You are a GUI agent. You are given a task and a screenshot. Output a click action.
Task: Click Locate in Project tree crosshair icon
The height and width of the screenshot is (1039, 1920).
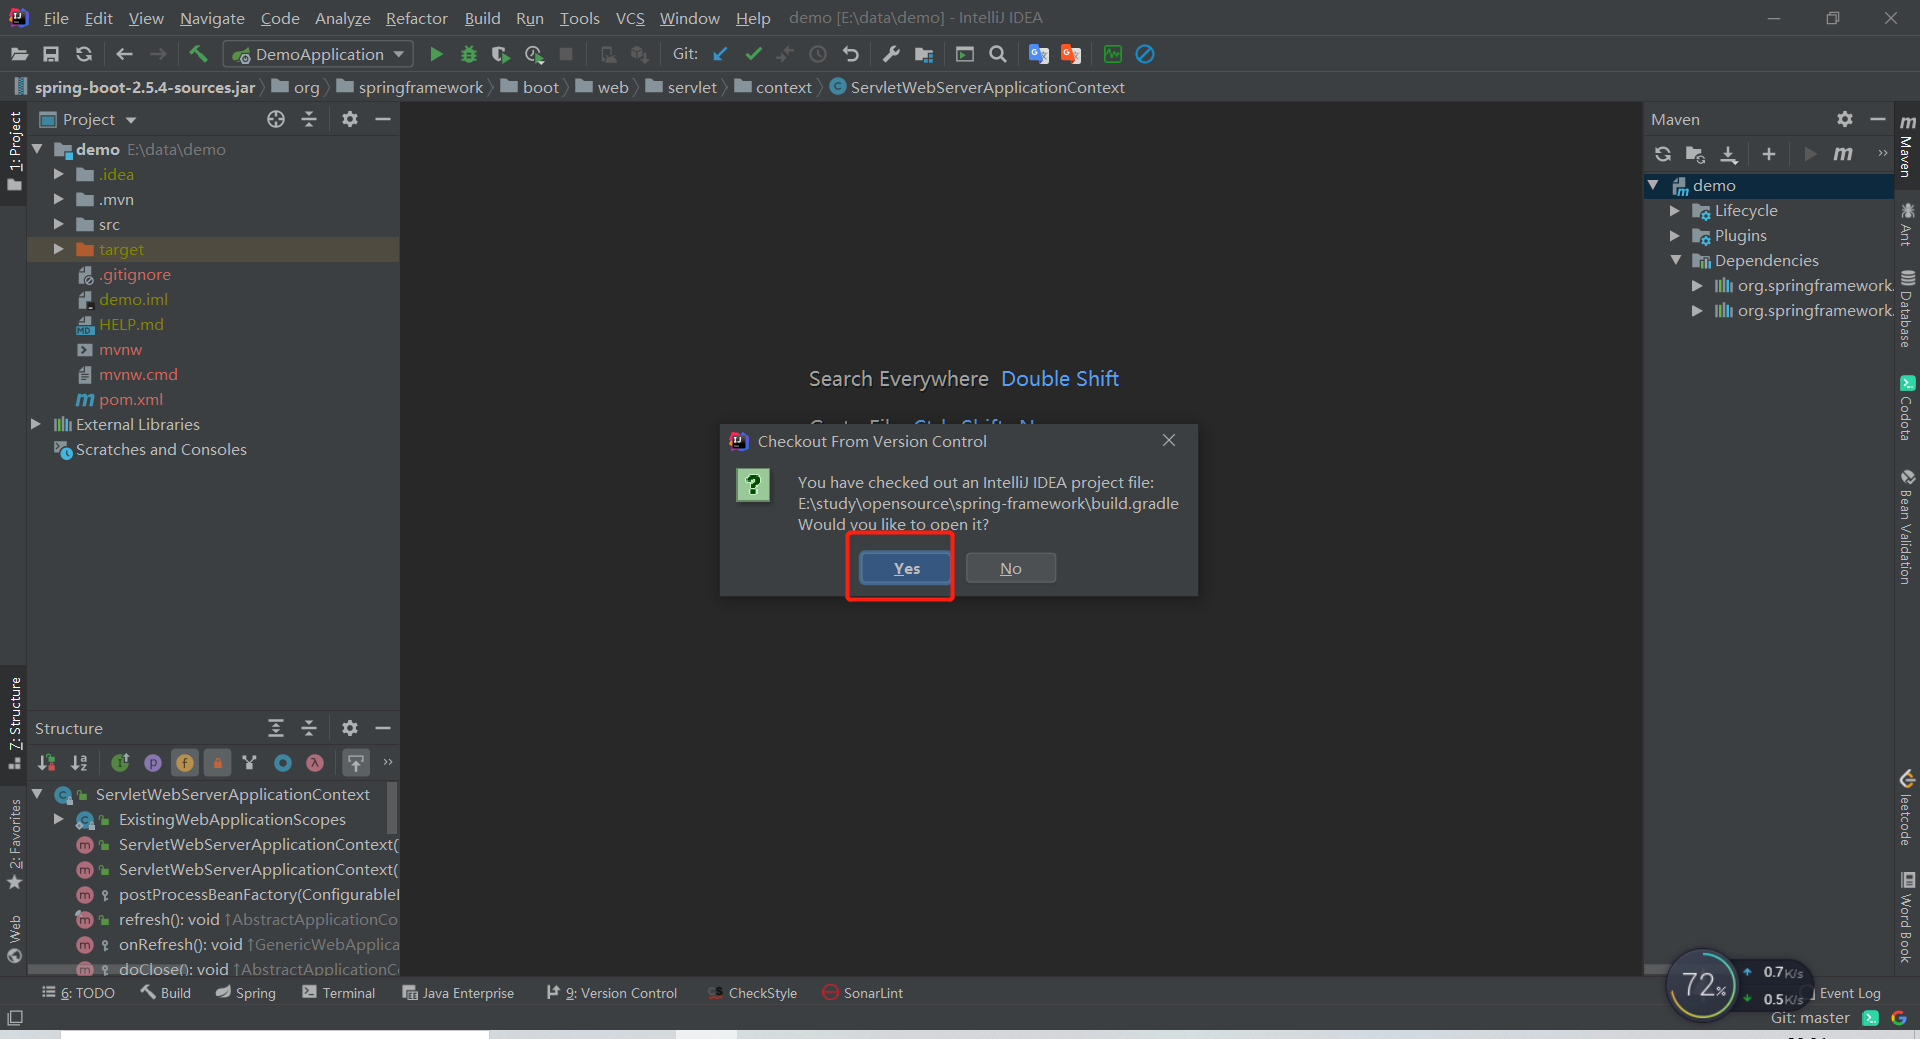(276, 119)
